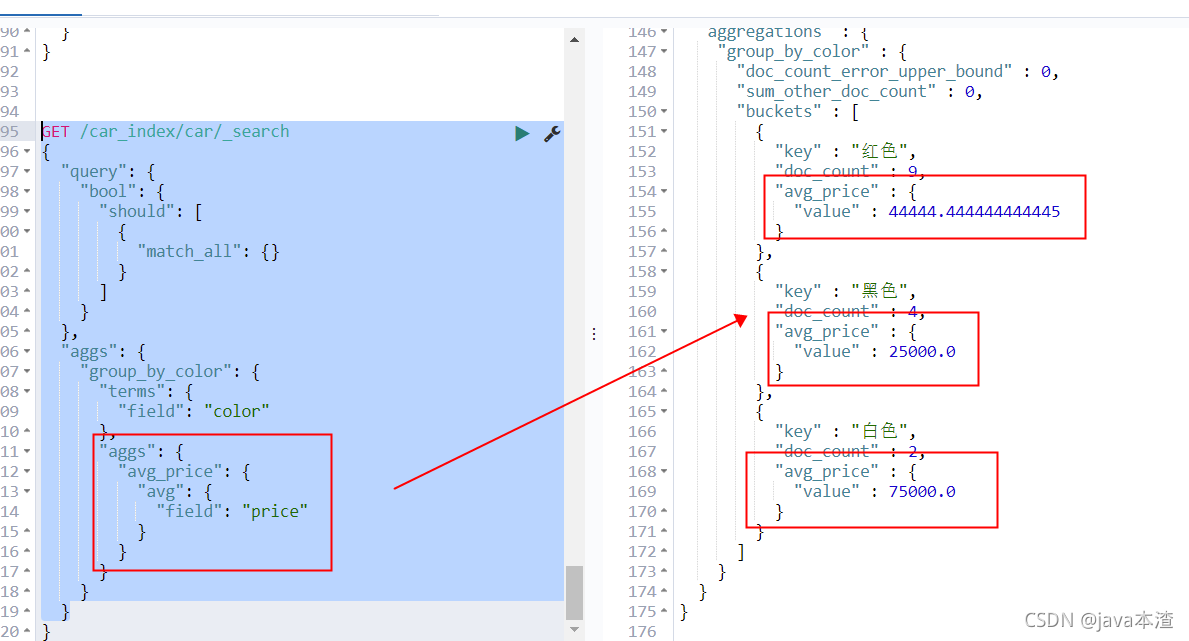Click the "field": "price" line

[x=232, y=511]
